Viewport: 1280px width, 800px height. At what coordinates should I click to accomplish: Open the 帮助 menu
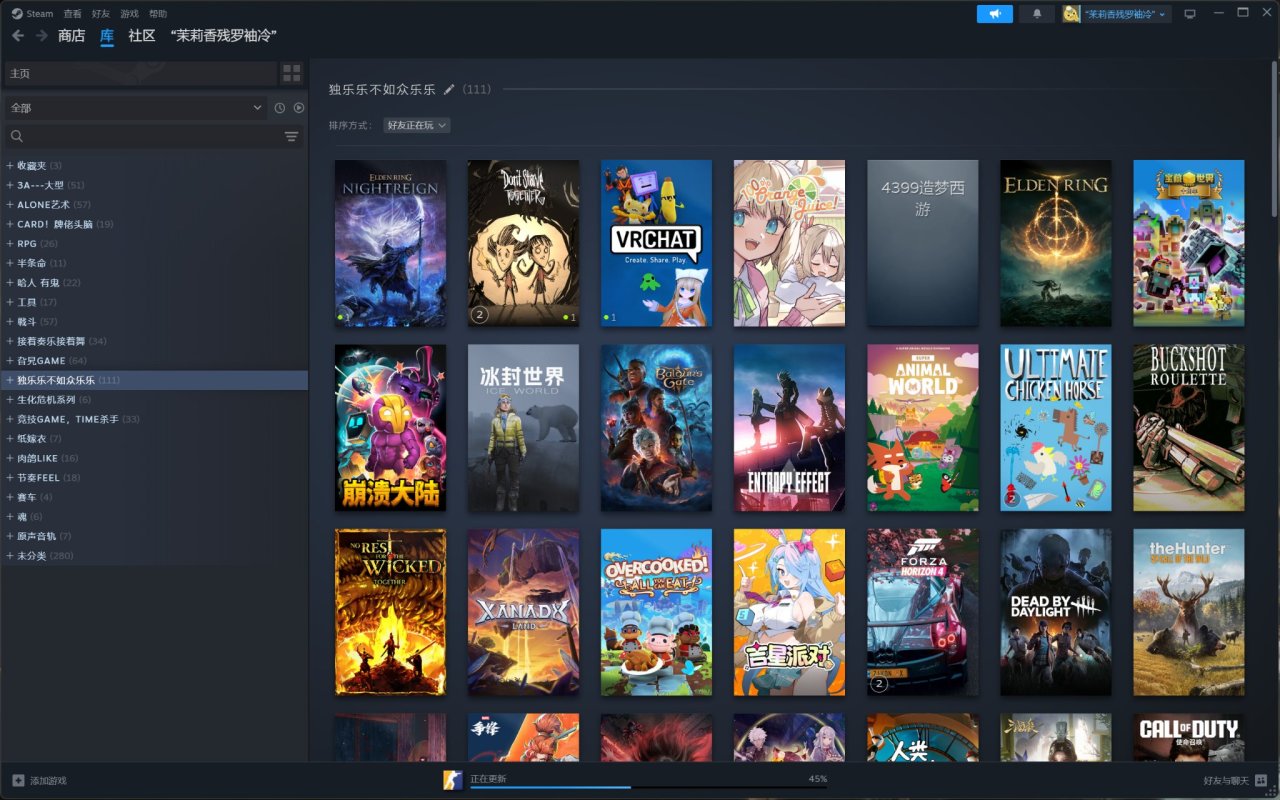click(x=158, y=14)
